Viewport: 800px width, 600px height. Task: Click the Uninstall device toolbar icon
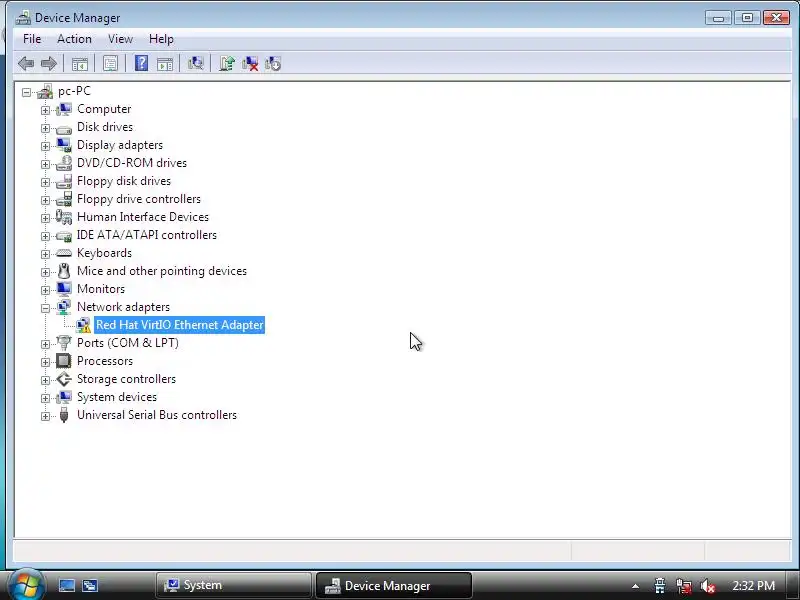point(250,63)
